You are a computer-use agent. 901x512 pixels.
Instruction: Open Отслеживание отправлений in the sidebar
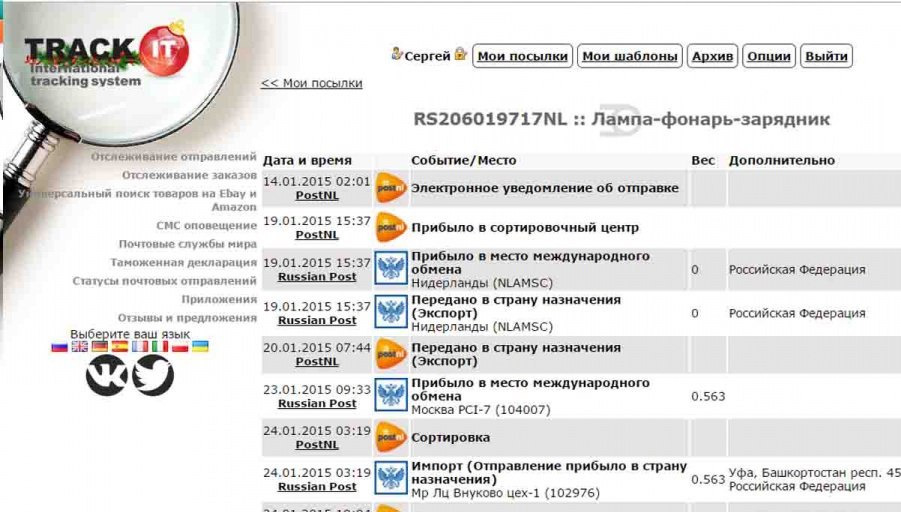point(174,157)
